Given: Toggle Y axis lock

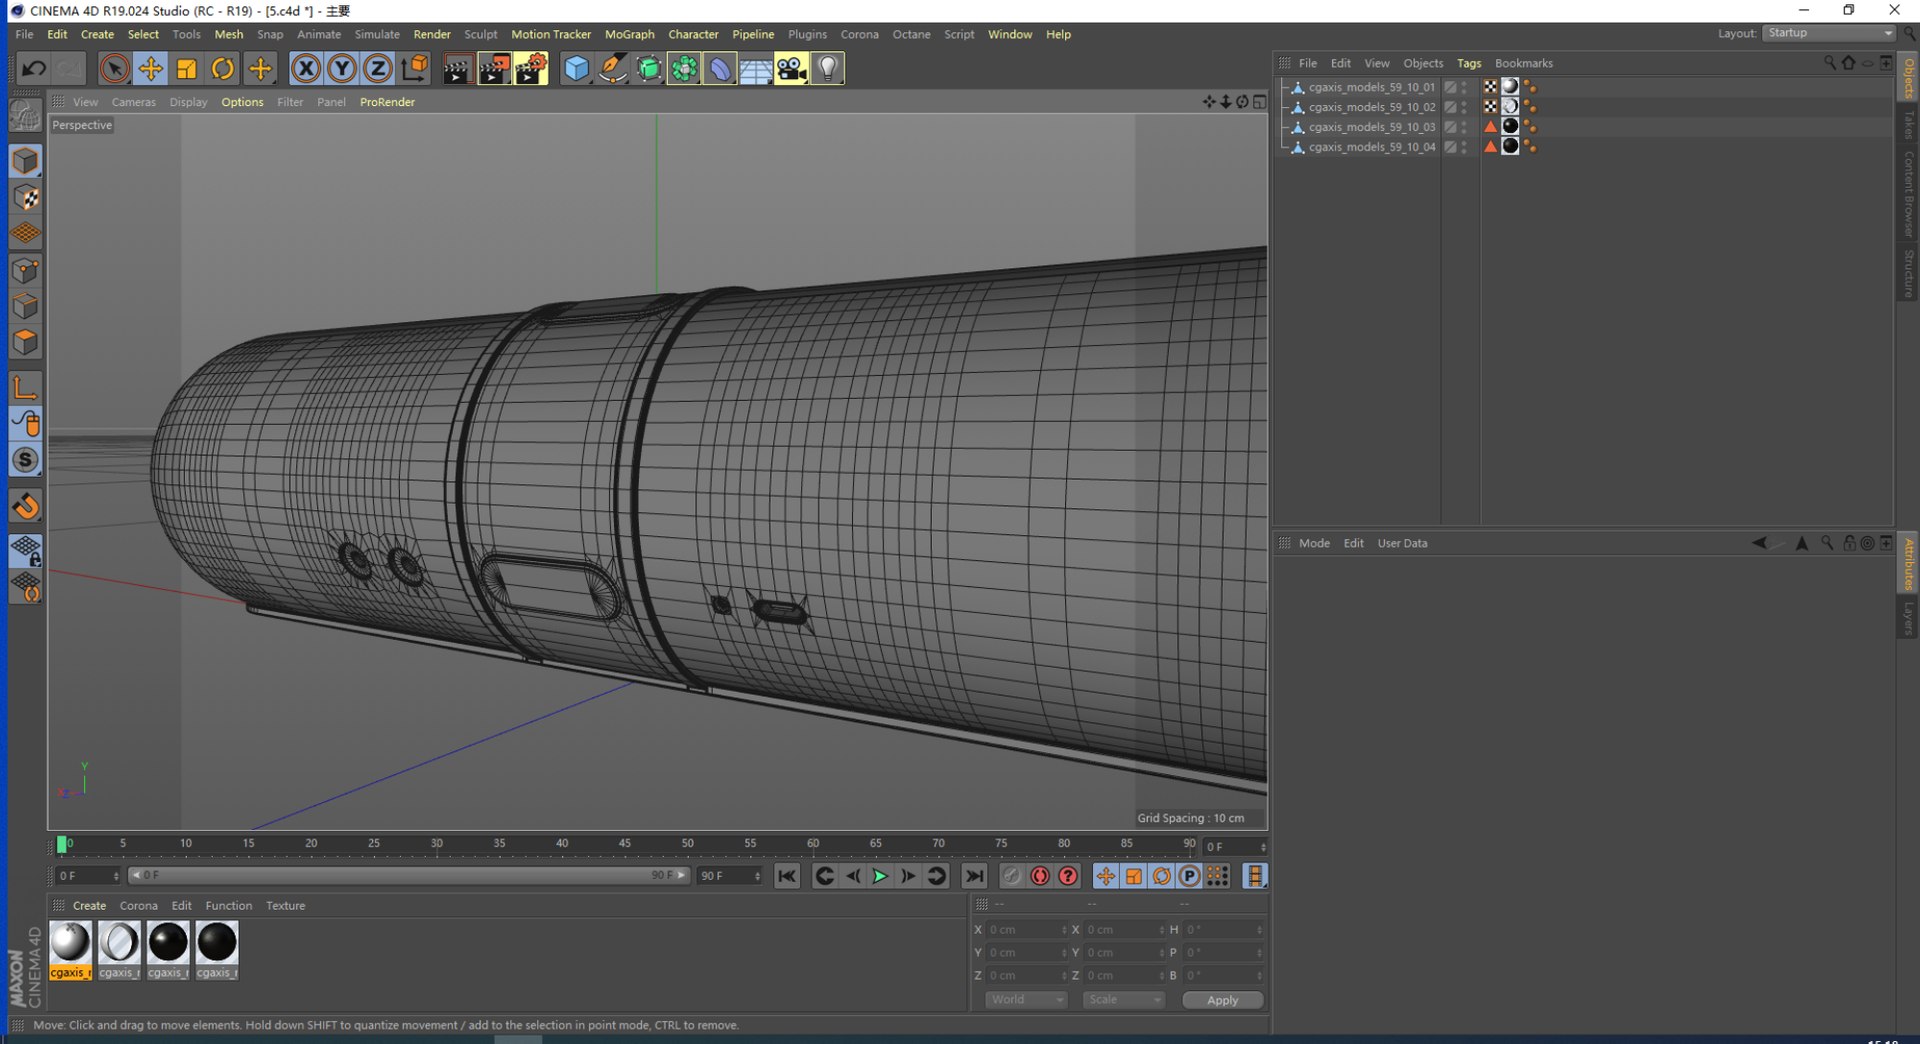Looking at the screenshot, I should tap(342, 68).
